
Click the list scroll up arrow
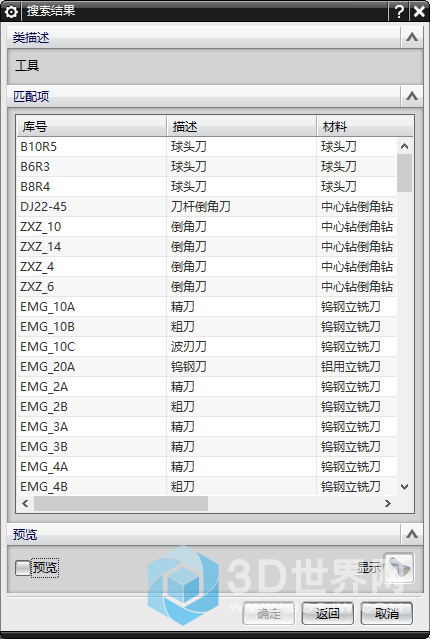point(404,146)
